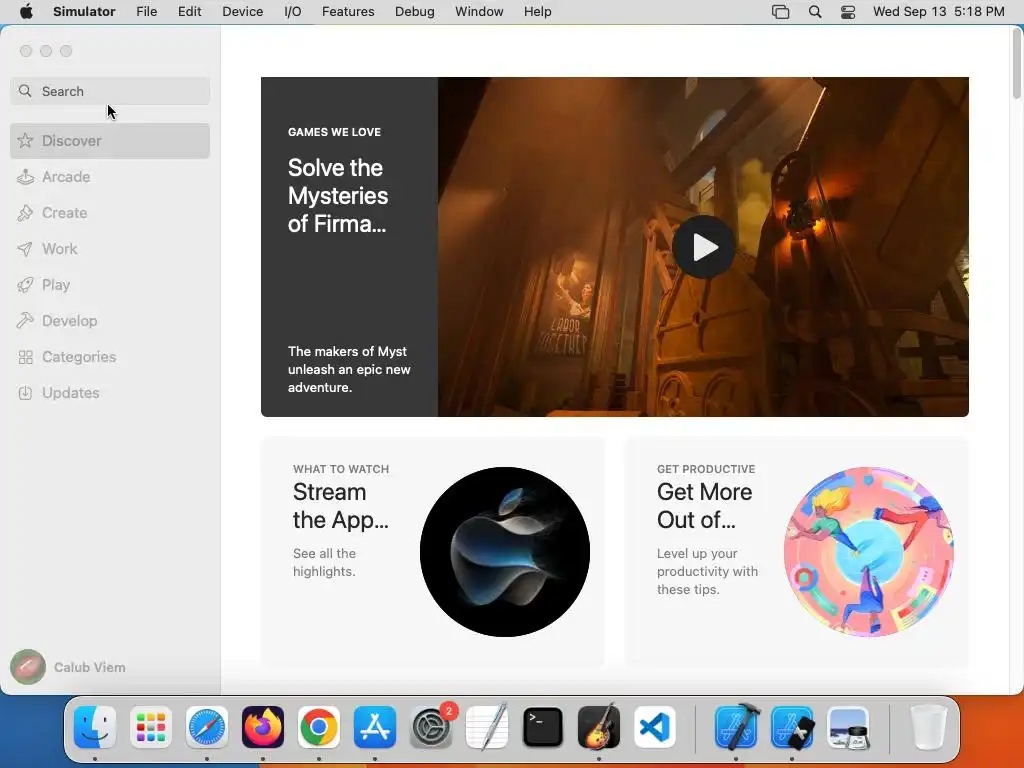Click the Apple event logo thumbnail
1024x768 pixels.
click(x=505, y=552)
